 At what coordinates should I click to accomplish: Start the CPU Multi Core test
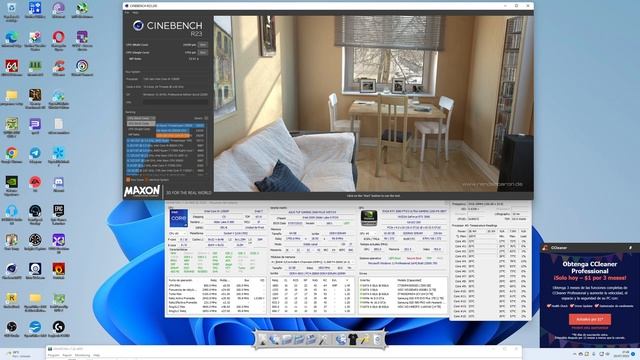click(x=202, y=44)
